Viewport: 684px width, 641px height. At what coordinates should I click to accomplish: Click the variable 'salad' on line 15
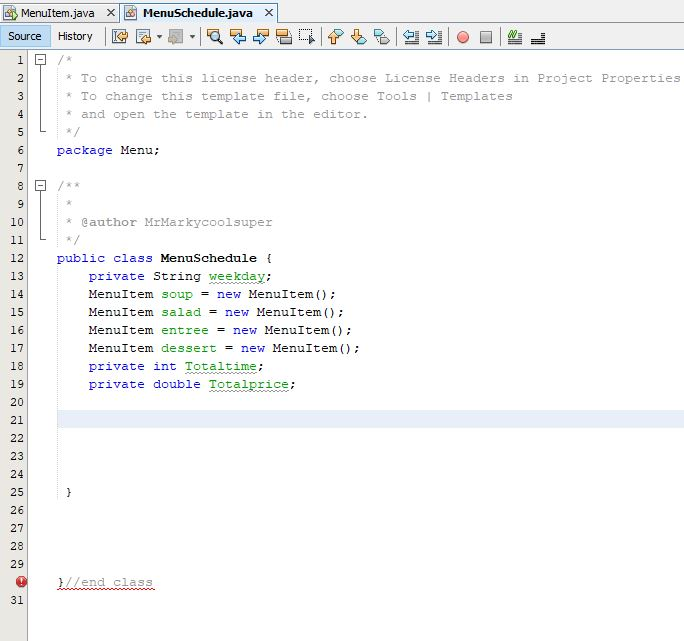pyautogui.click(x=181, y=312)
